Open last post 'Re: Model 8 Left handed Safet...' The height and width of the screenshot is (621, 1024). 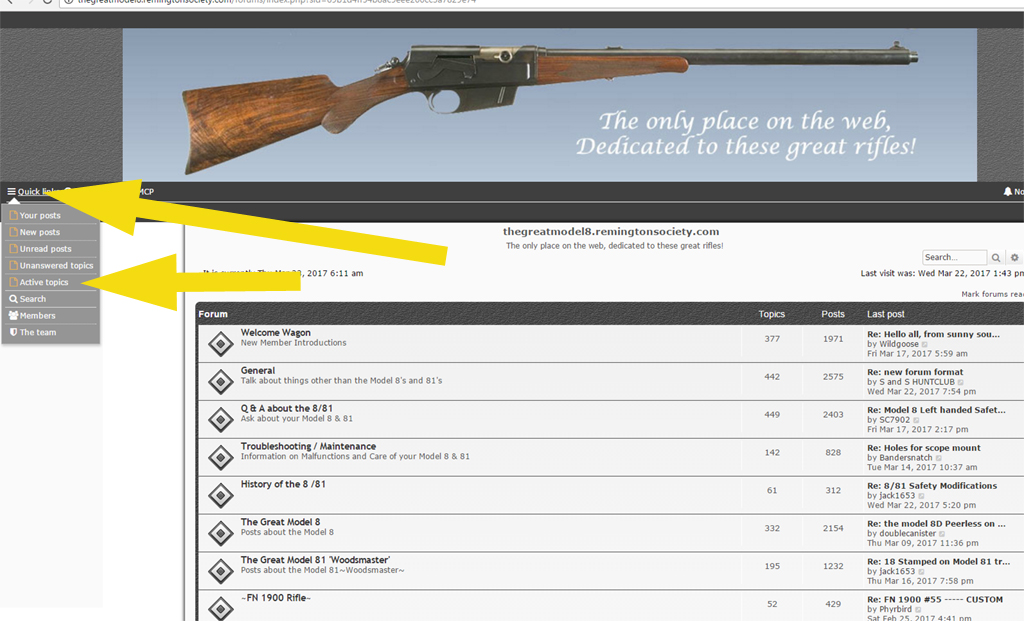point(936,410)
